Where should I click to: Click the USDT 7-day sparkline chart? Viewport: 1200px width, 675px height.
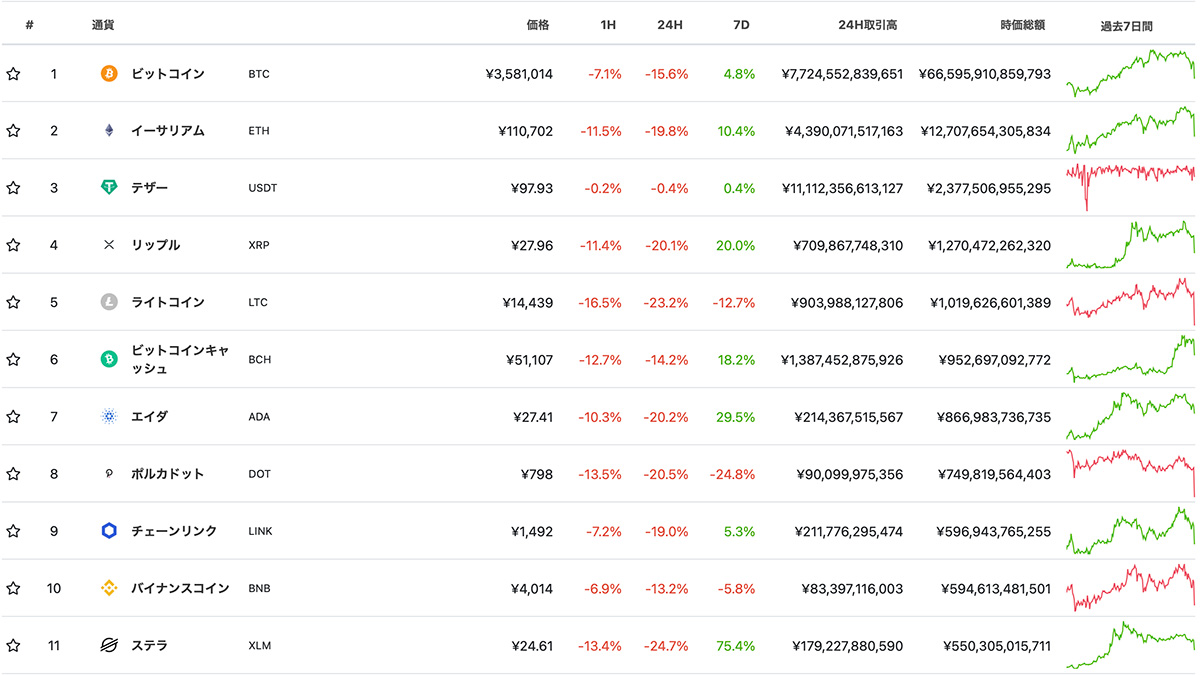click(x=1131, y=187)
